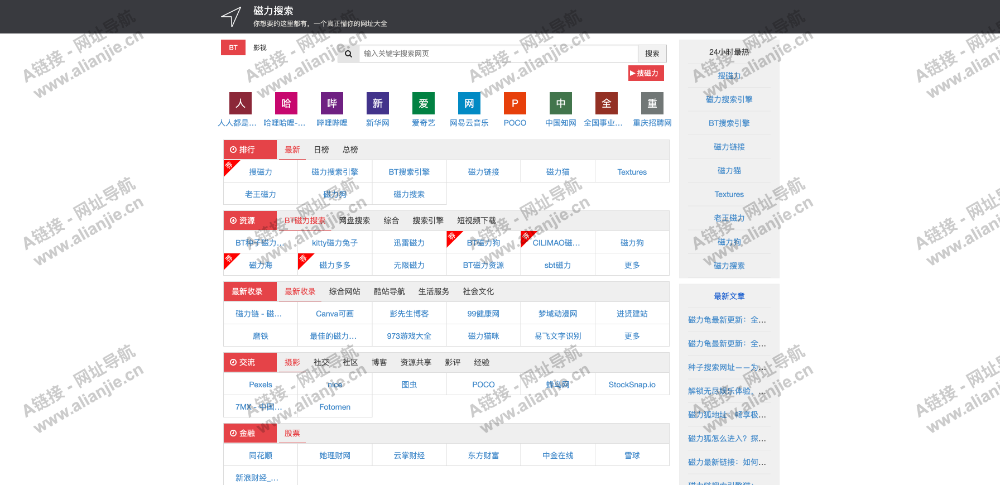Open the 同花顺 link

(x=261, y=455)
